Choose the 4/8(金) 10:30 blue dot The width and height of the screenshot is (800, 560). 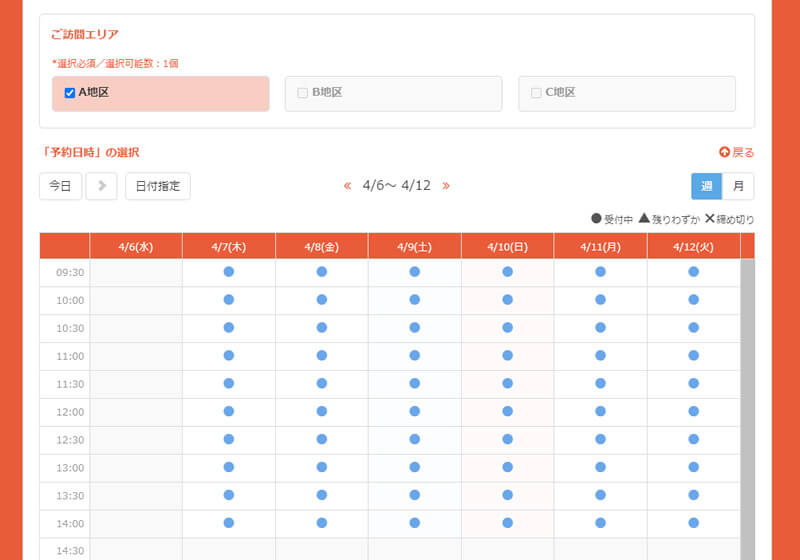(x=321, y=328)
